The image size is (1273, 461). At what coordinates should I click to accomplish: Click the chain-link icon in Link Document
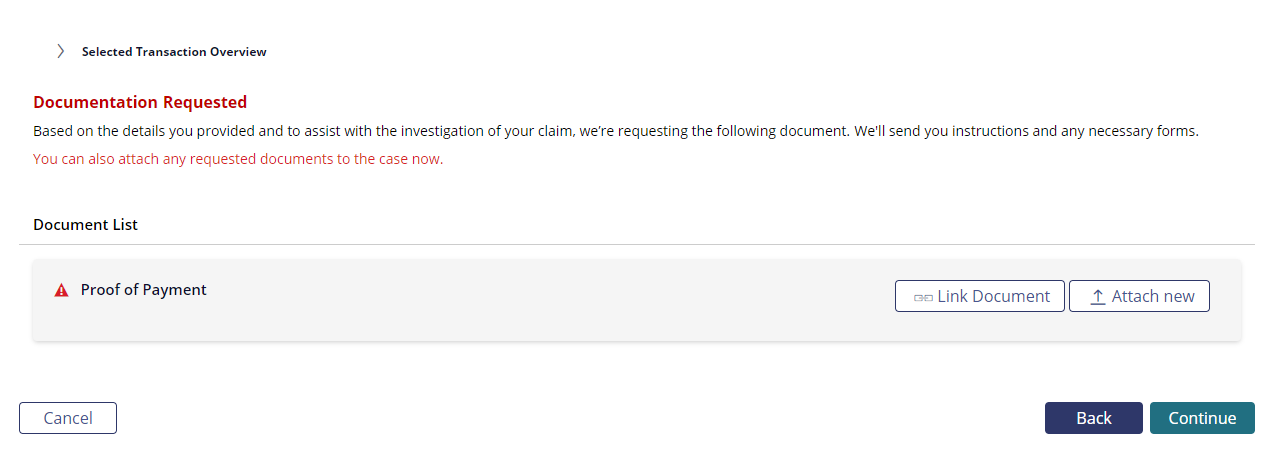[923, 297]
